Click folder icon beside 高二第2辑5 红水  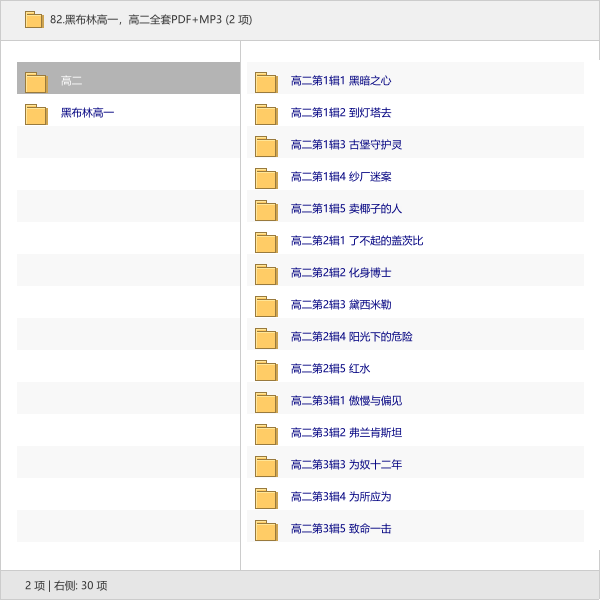pos(266,370)
